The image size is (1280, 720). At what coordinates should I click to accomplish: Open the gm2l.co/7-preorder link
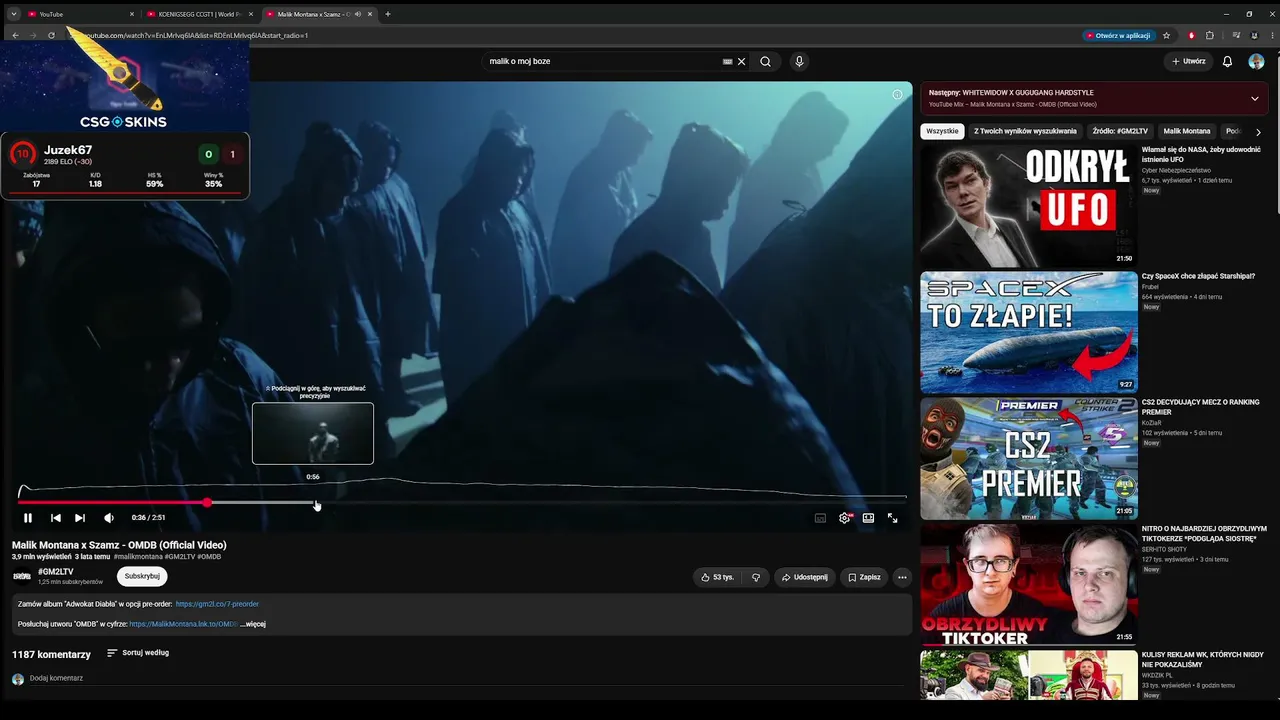click(x=217, y=604)
